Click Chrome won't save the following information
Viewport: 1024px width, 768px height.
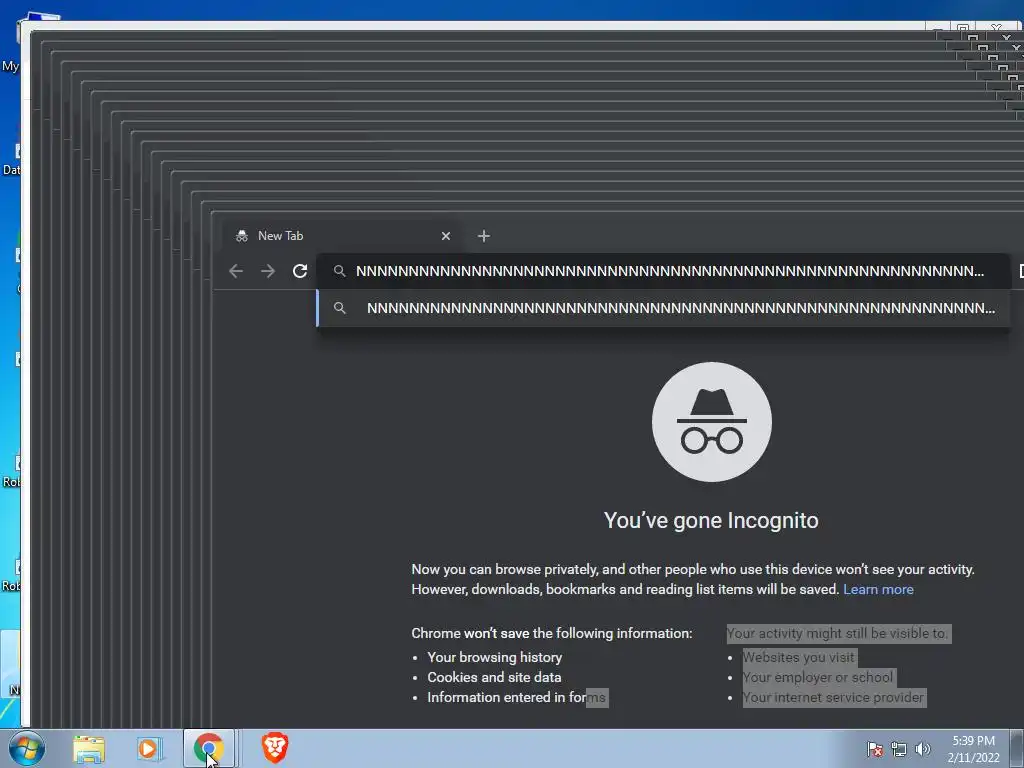click(552, 633)
